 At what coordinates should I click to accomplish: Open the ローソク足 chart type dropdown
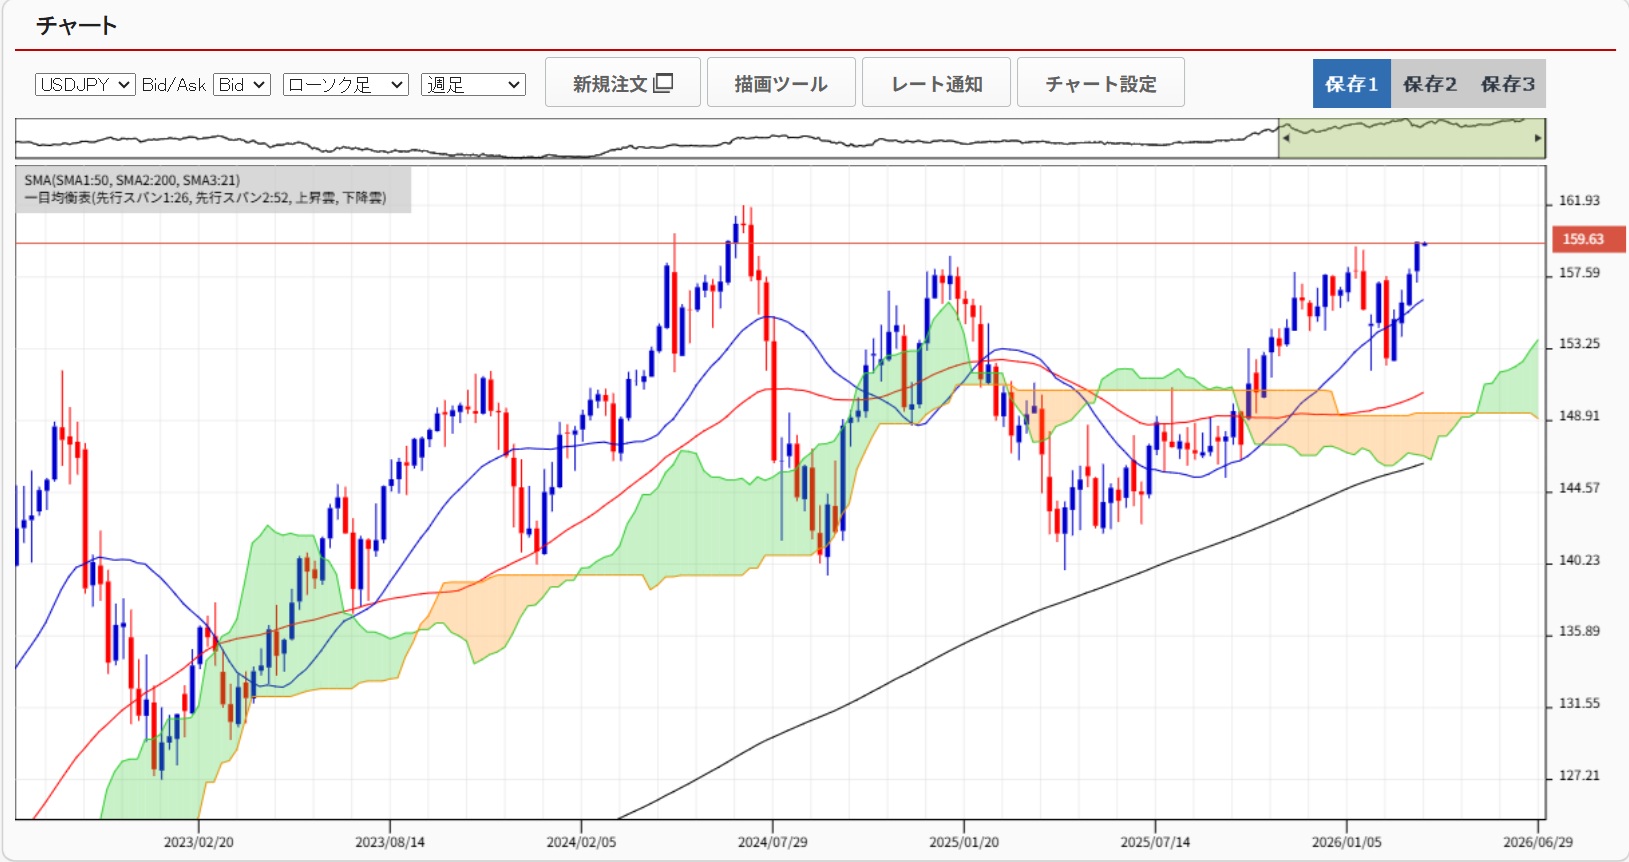tap(345, 85)
